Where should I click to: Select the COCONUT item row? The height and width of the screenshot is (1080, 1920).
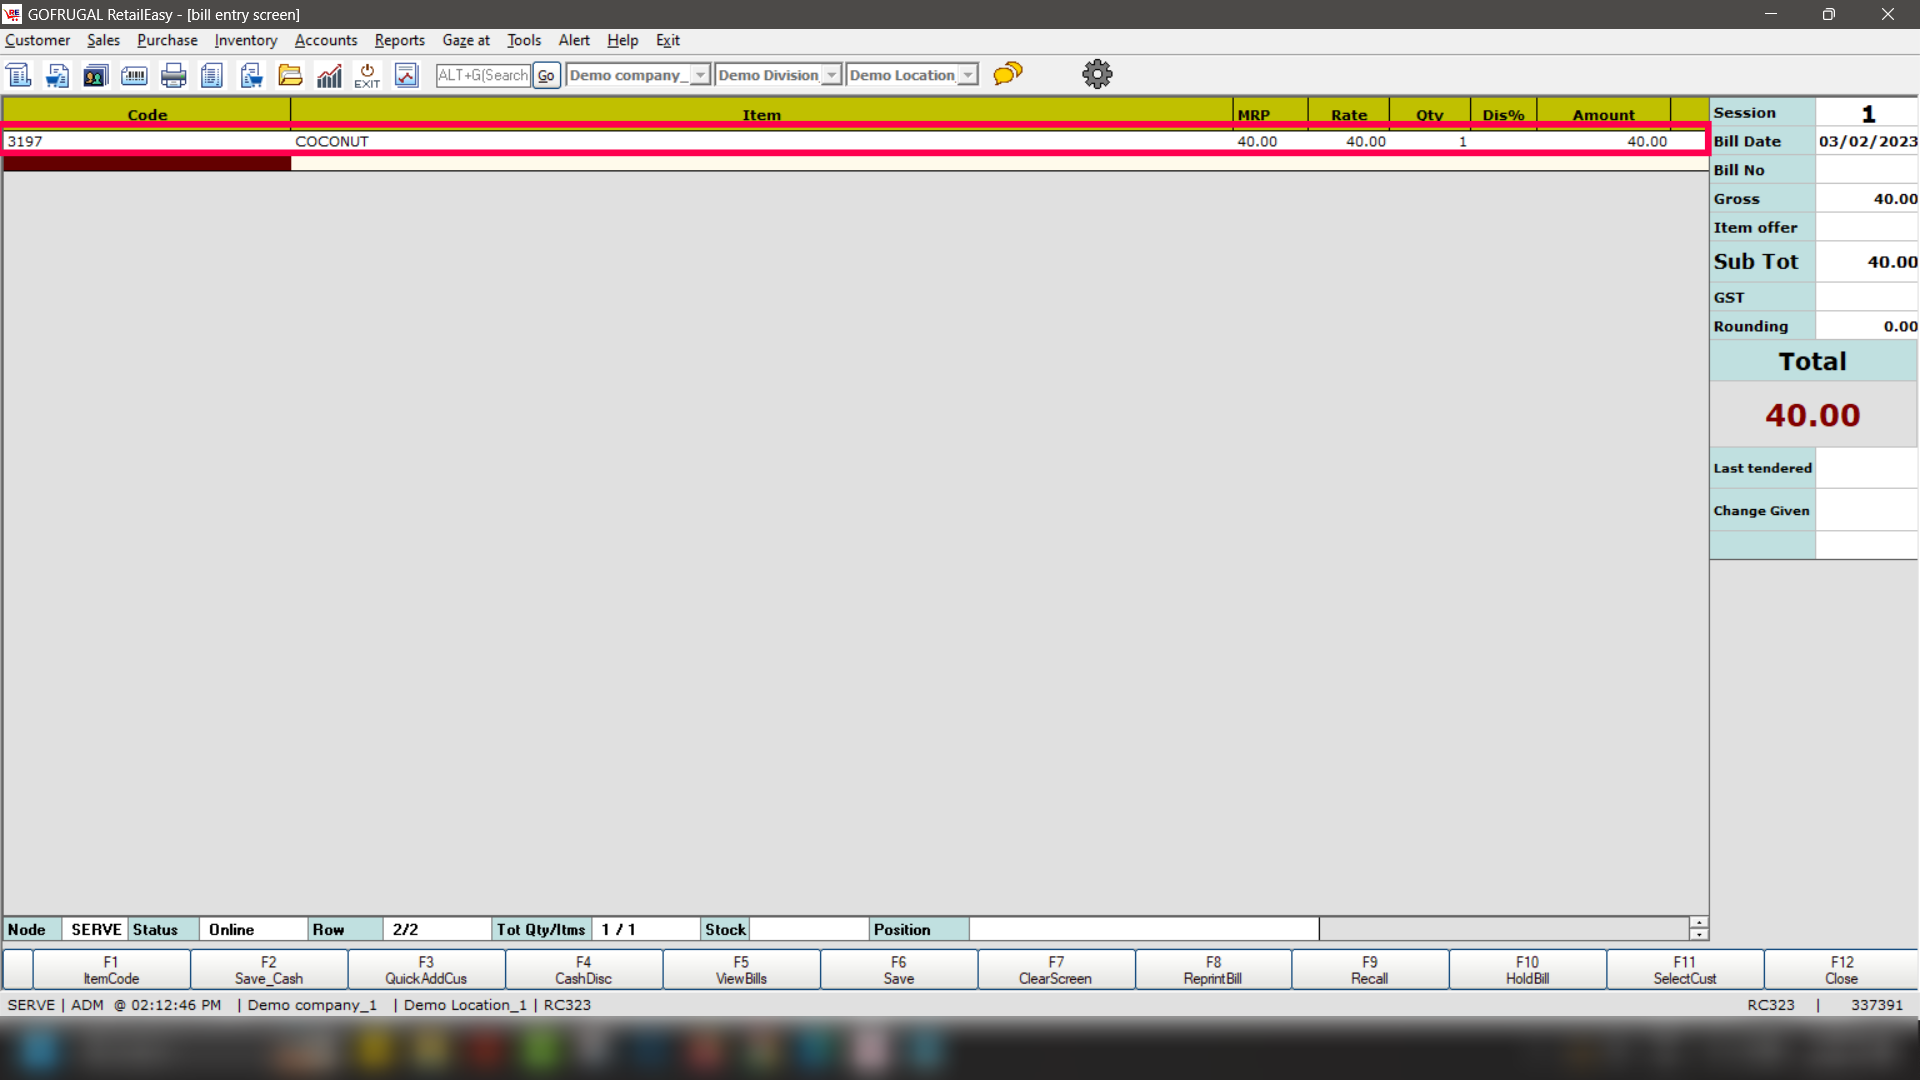click(x=760, y=141)
